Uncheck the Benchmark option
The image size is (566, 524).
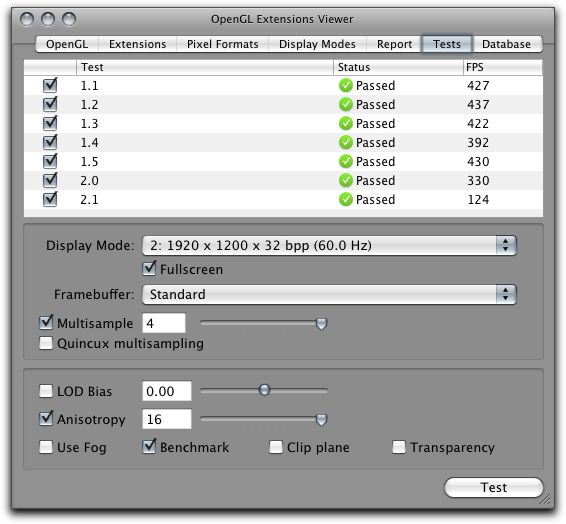[149, 447]
